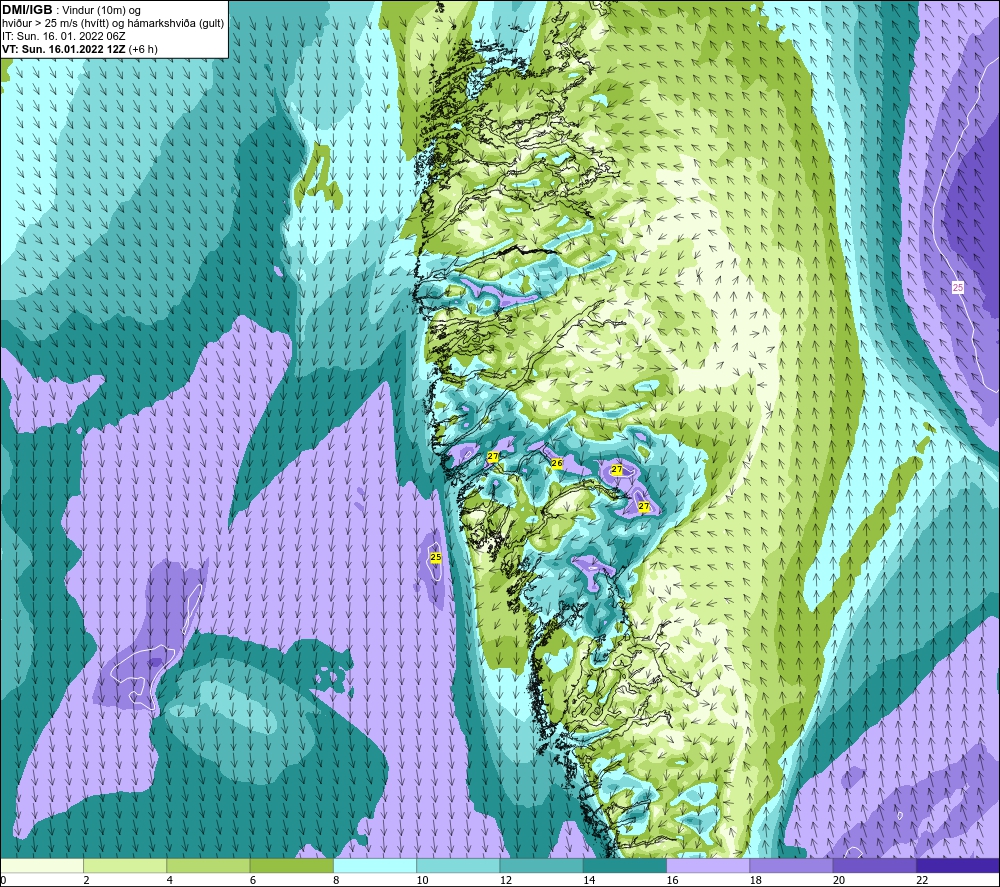Select the 'VT: Sun. 16.01.2022 12Z (+6 h)' line
Screen dimensions: 1000x887
pyautogui.click(x=80, y=49)
